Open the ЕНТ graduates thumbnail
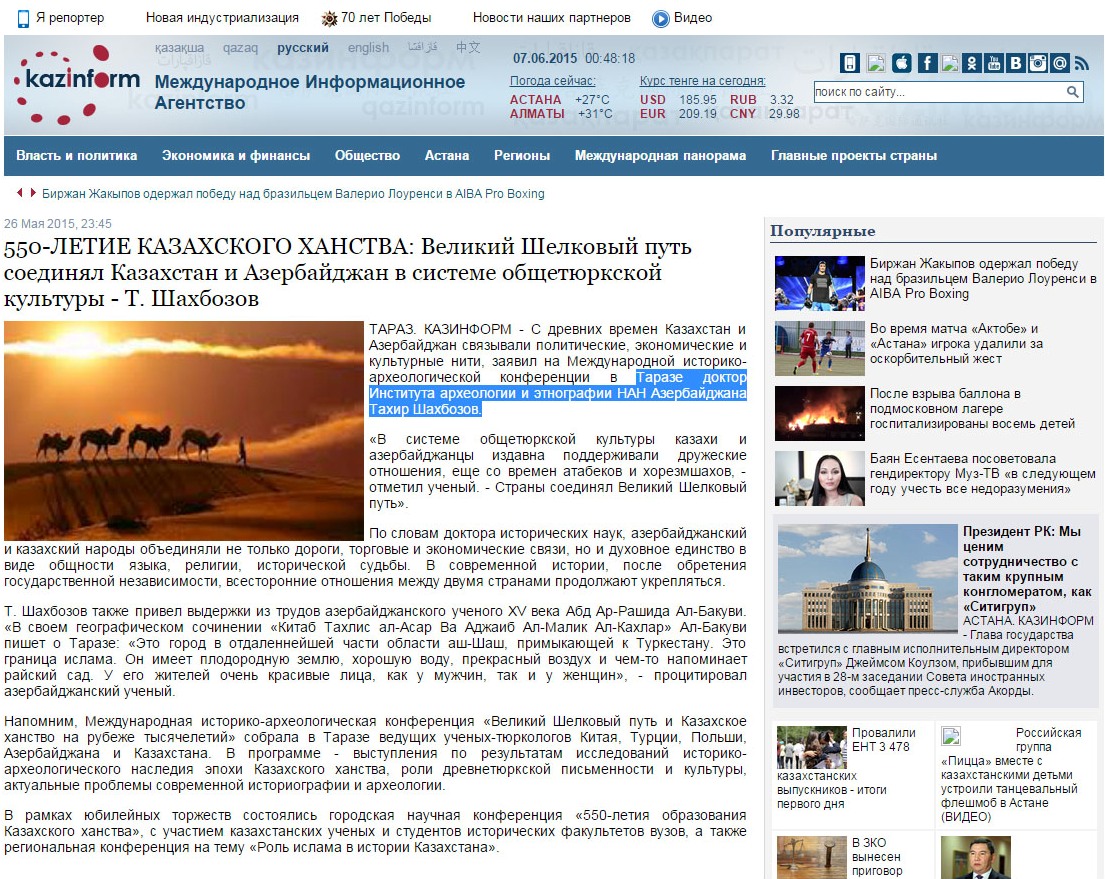 [812, 747]
